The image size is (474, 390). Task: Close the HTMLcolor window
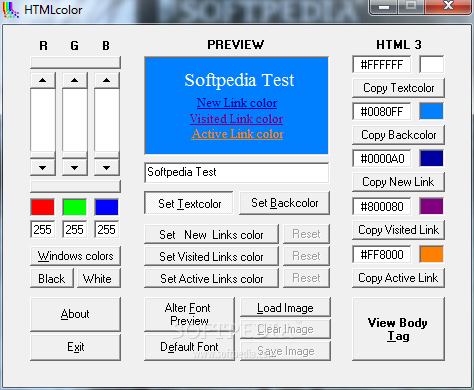(x=448, y=6)
